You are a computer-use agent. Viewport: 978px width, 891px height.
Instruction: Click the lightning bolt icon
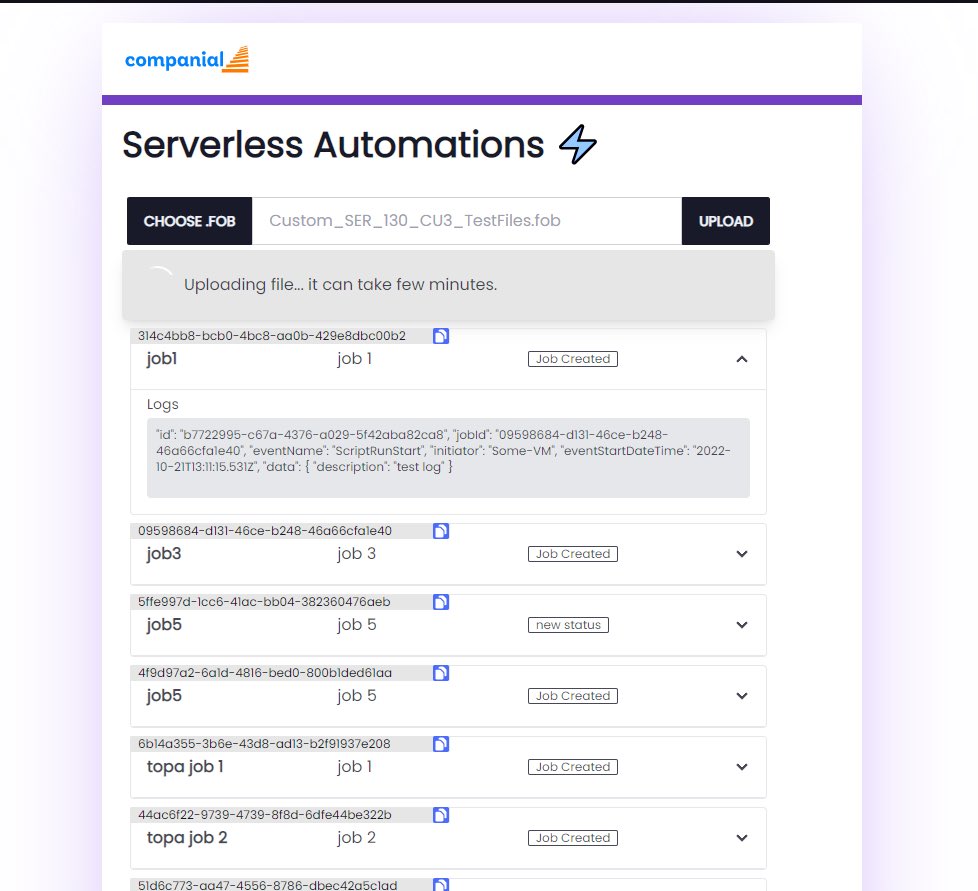click(x=578, y=144)
